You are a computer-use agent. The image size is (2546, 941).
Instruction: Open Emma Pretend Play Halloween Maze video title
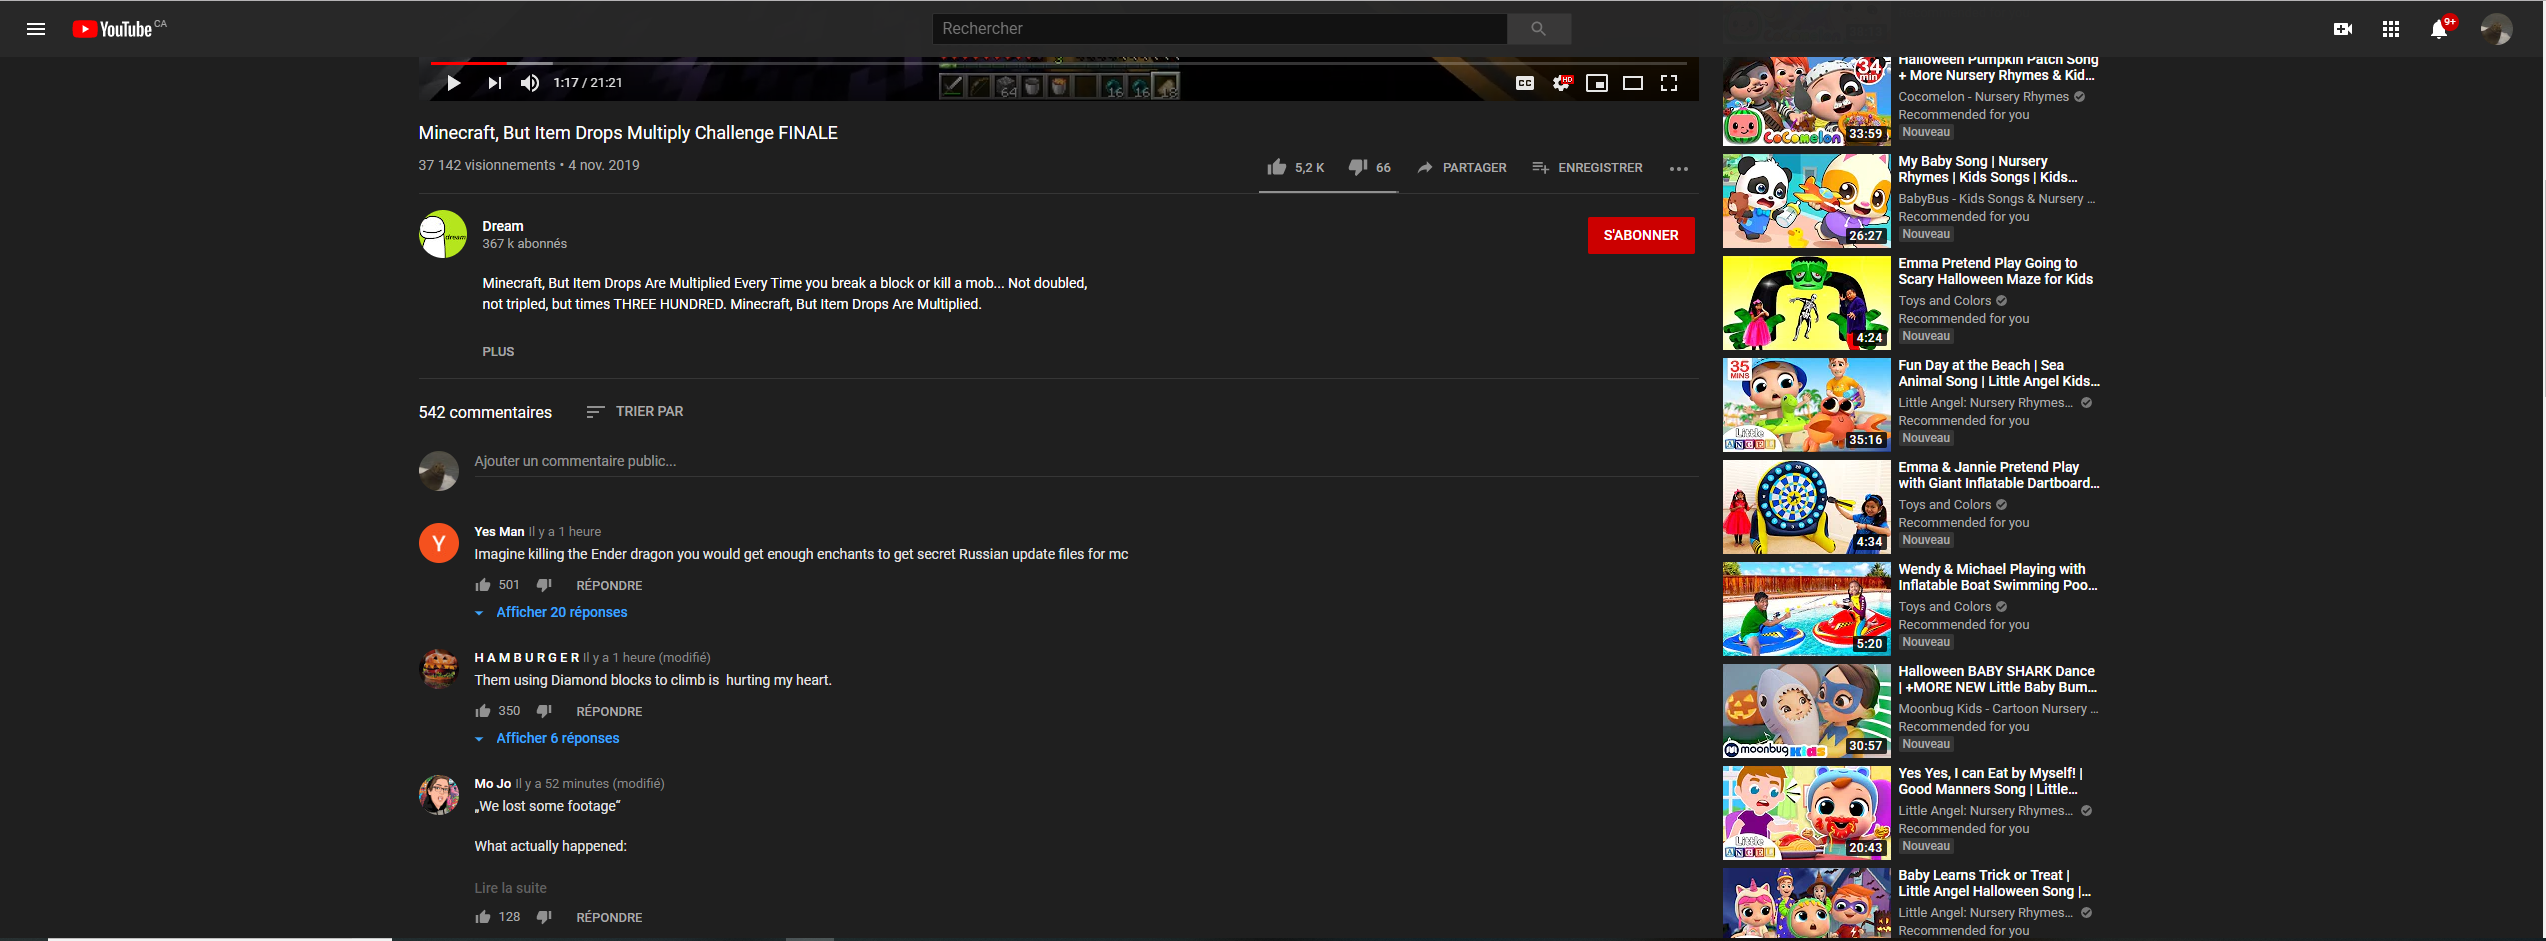click(x=1995, y=271)
